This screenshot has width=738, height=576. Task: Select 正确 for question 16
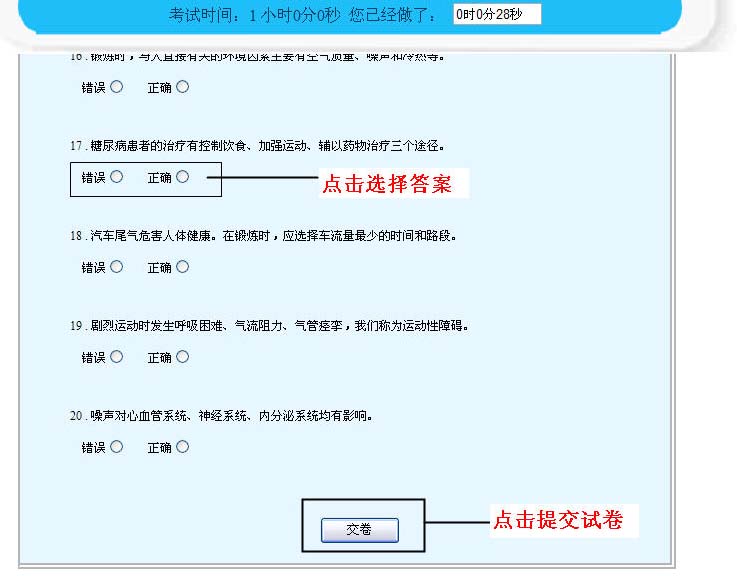pyautogui.click(x=182, y=87)
